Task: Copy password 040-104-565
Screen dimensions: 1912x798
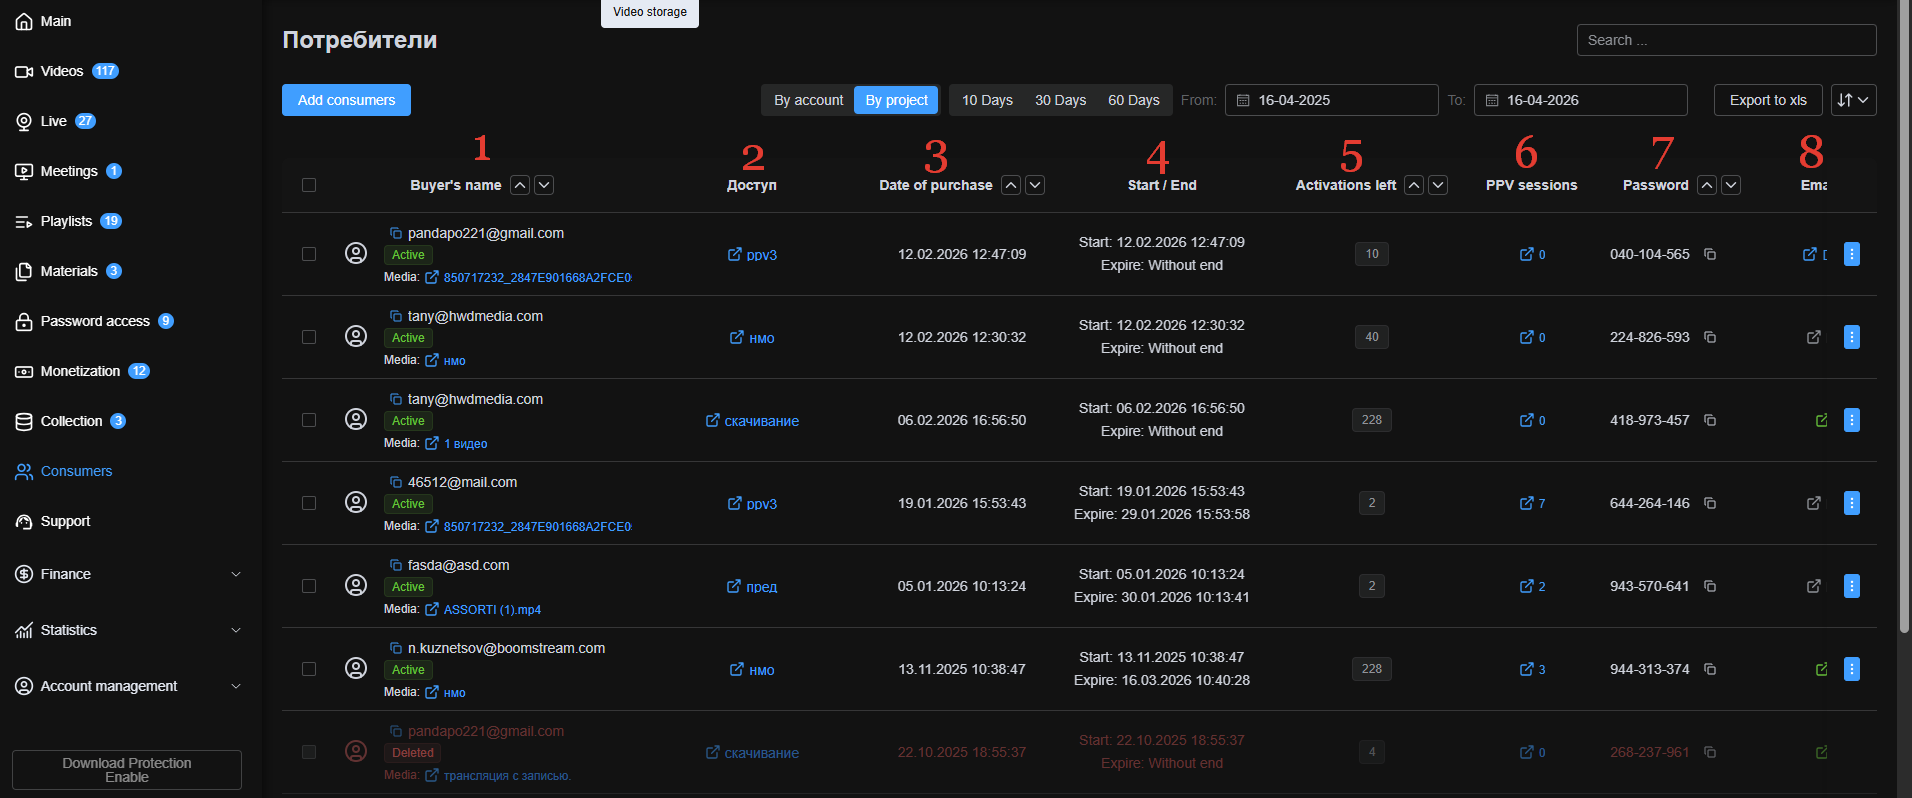Action: (x=1710, y=254)
